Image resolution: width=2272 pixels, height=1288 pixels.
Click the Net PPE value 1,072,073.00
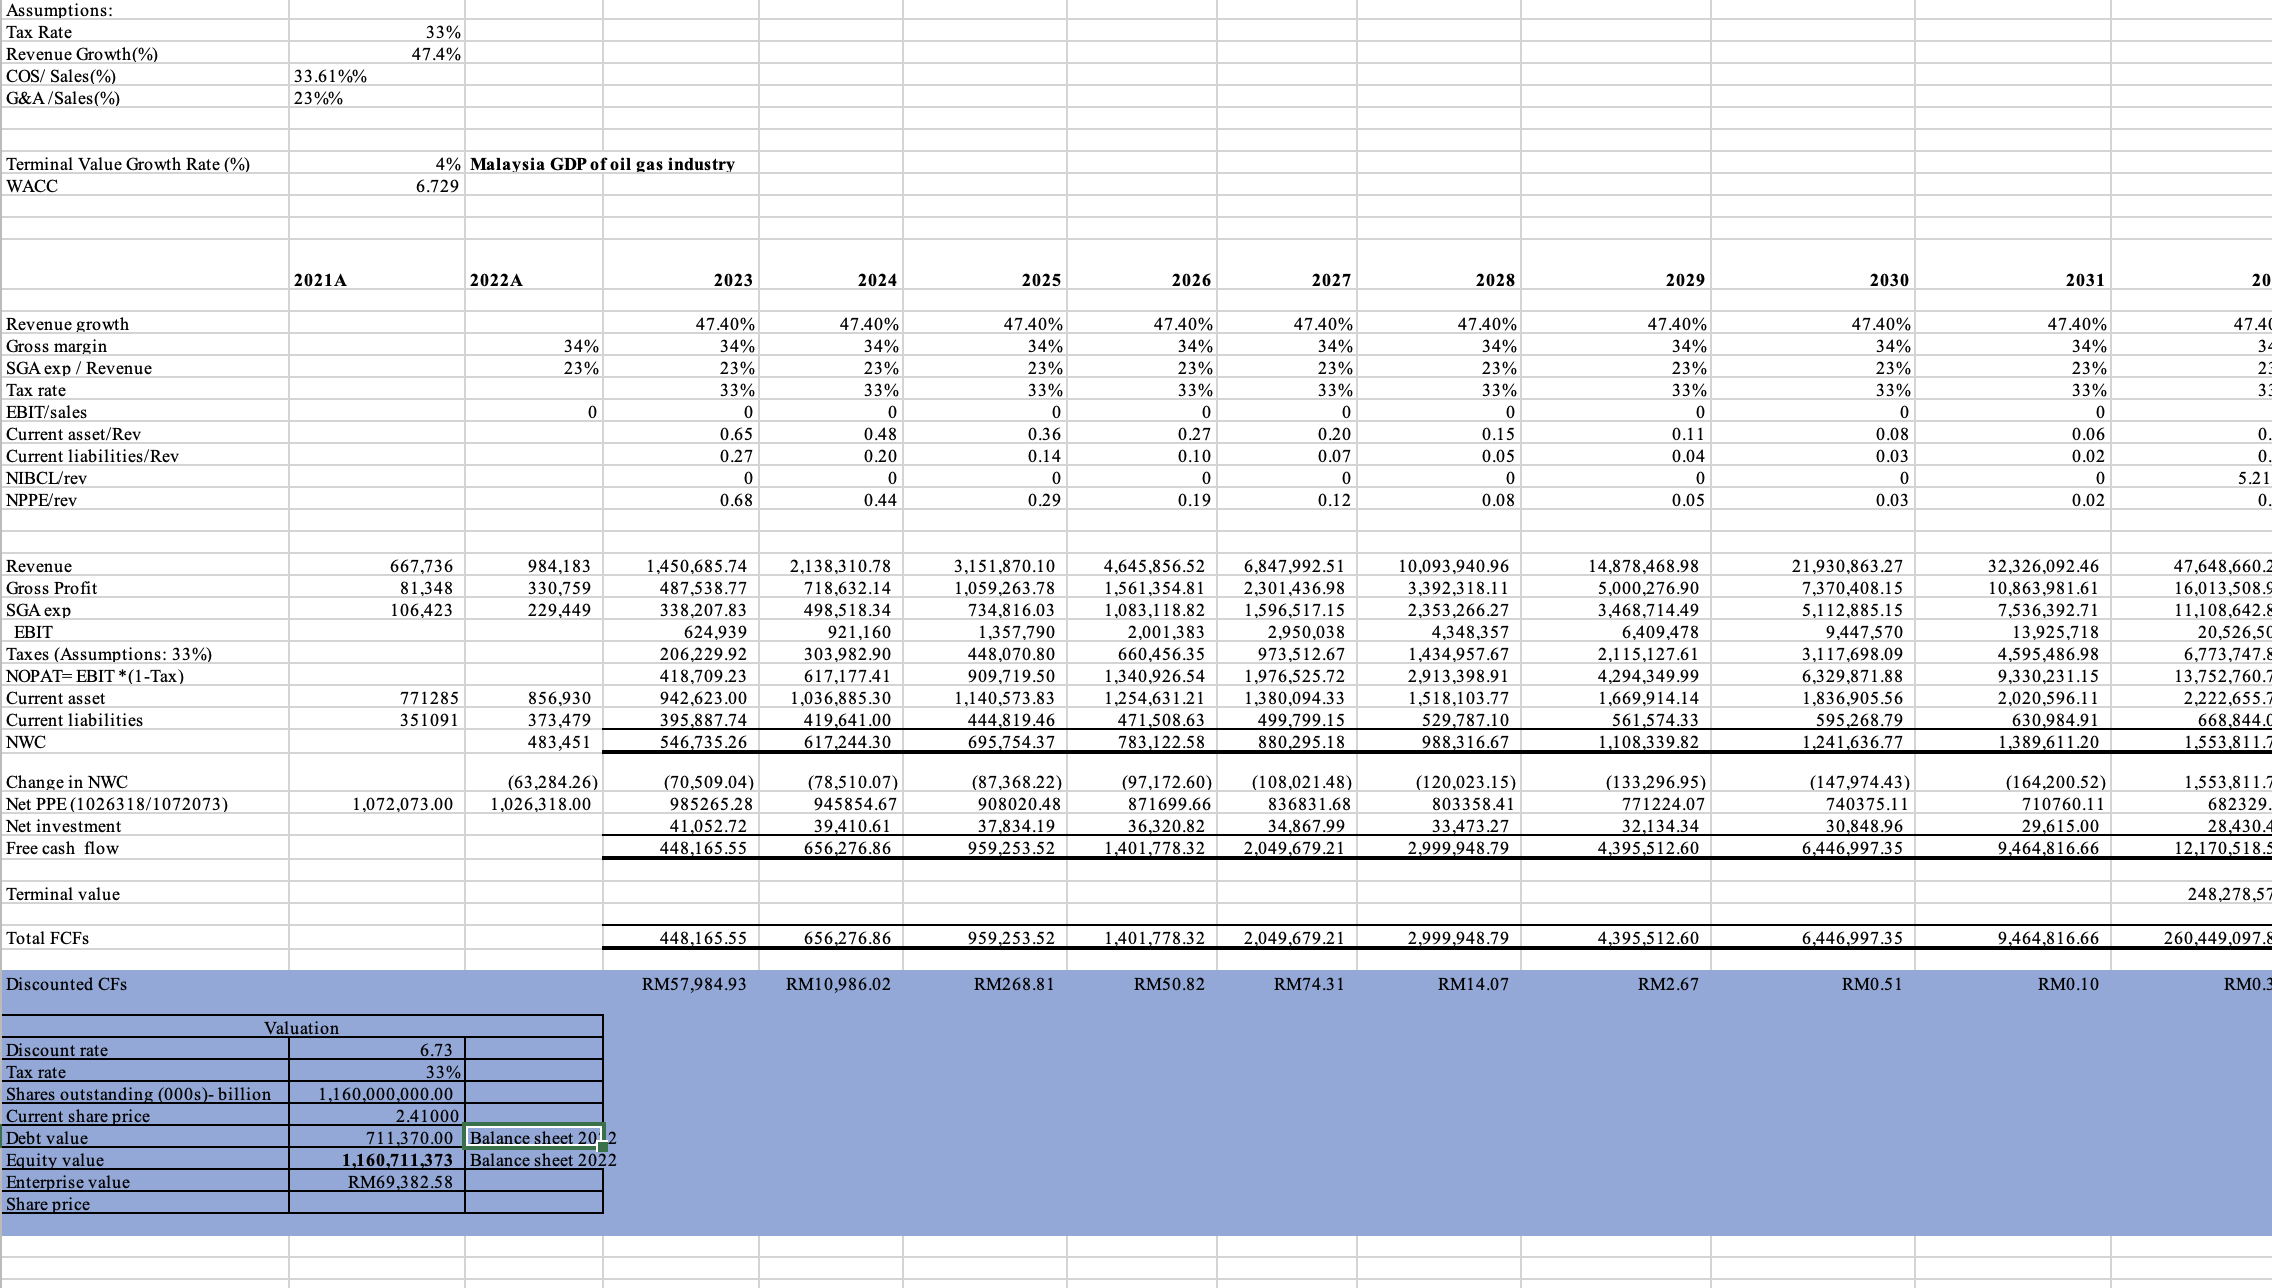(x=402, y=804)
